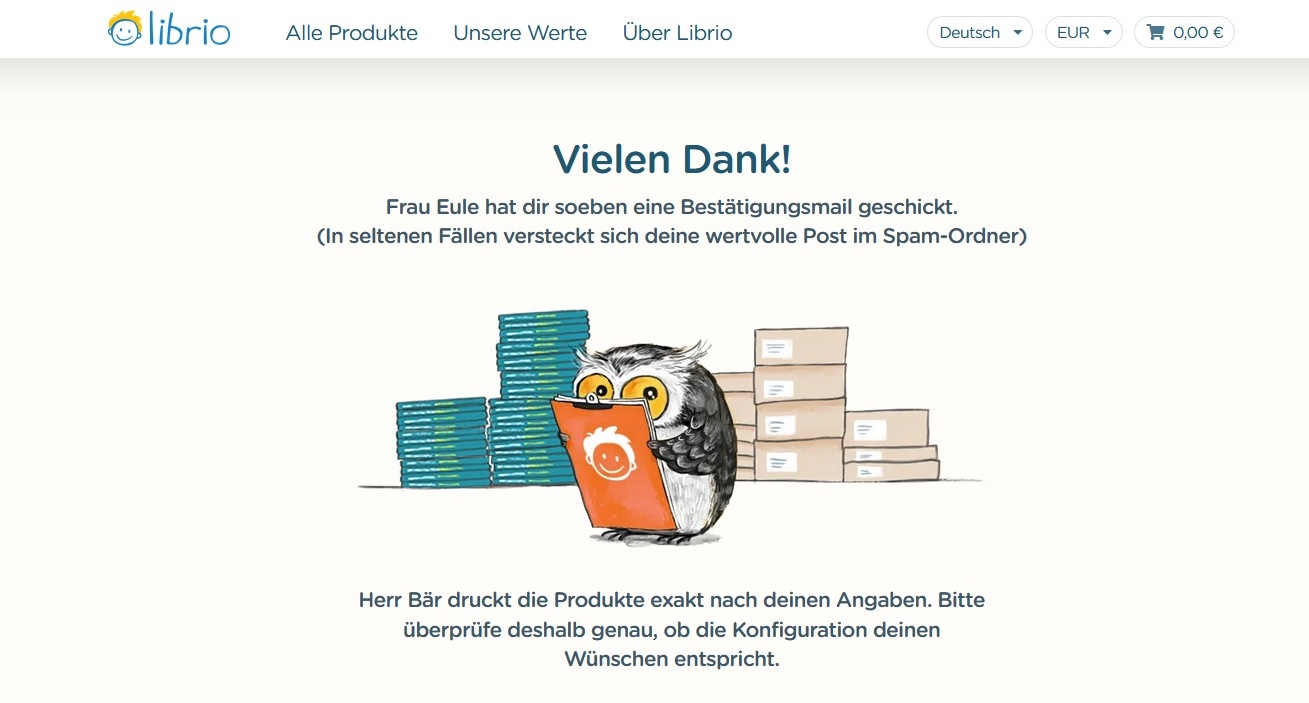Image resolution: width=1309 pixels, height=703 pixels.
Task: Click the 0,00 € cart total
Action: [x=1198, y=32]
